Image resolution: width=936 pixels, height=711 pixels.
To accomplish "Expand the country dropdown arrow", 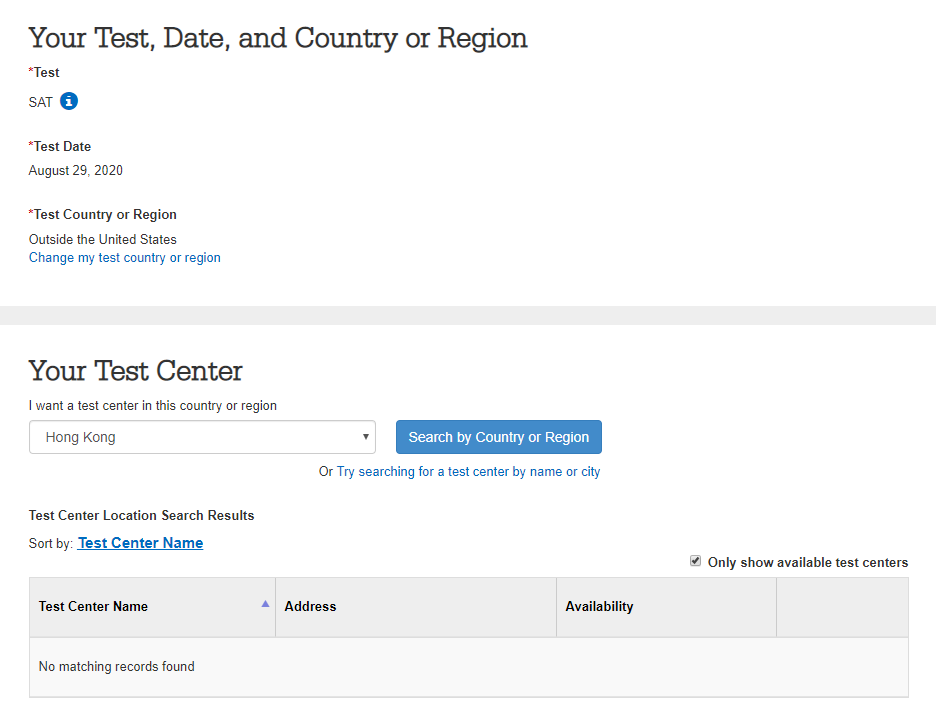I will [x=365, y=437].
